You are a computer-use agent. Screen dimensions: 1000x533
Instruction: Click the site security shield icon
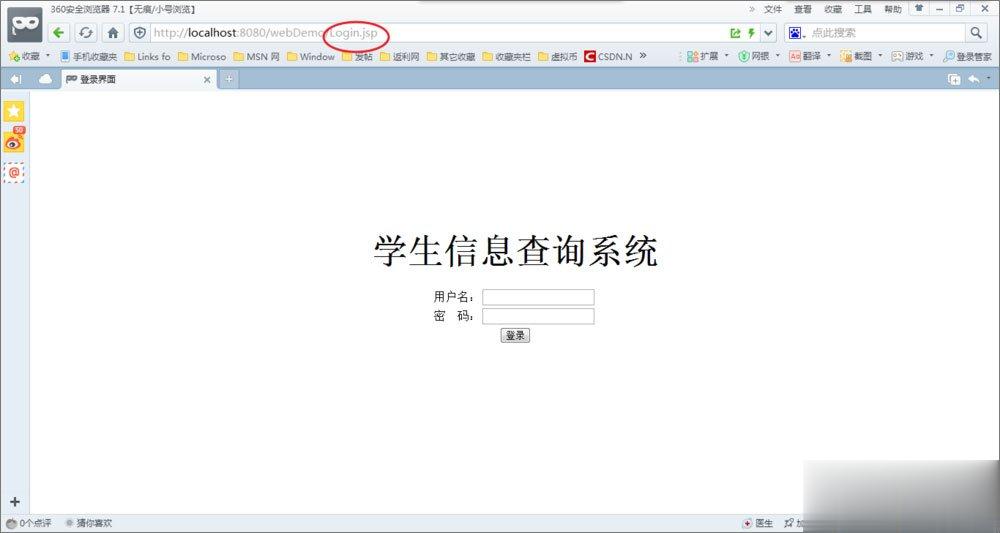(x=140, y=33)
